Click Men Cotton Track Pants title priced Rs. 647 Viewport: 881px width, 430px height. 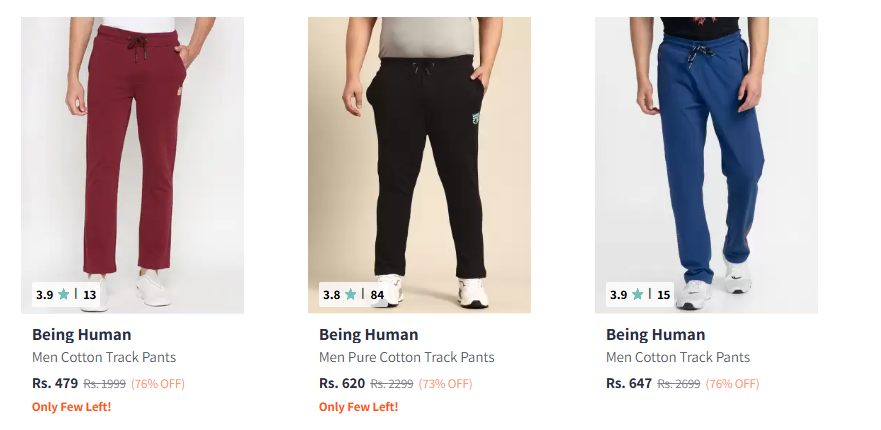point(678,358)
